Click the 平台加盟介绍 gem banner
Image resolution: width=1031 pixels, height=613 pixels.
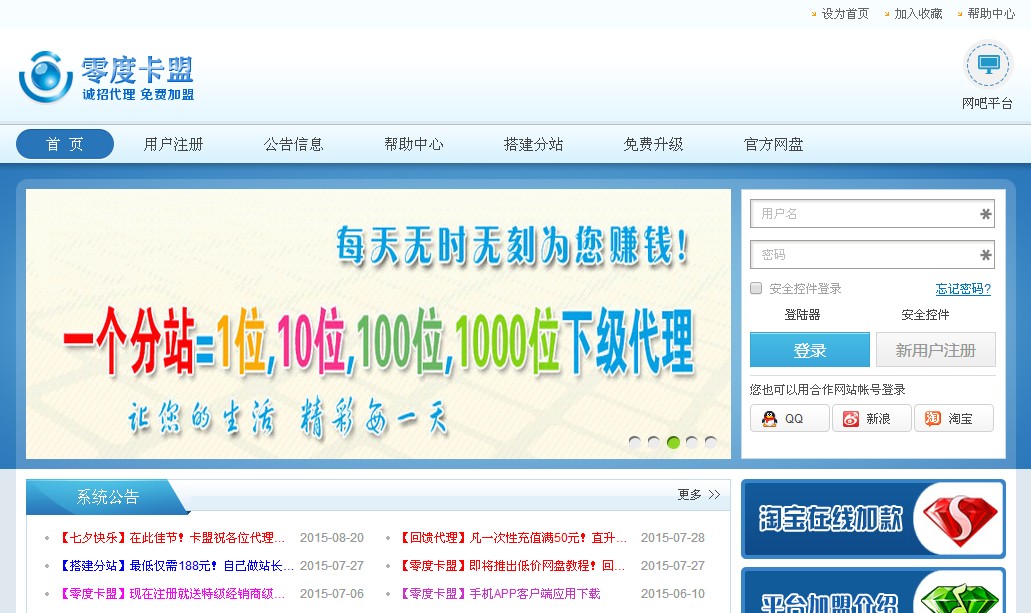point(872,596)
